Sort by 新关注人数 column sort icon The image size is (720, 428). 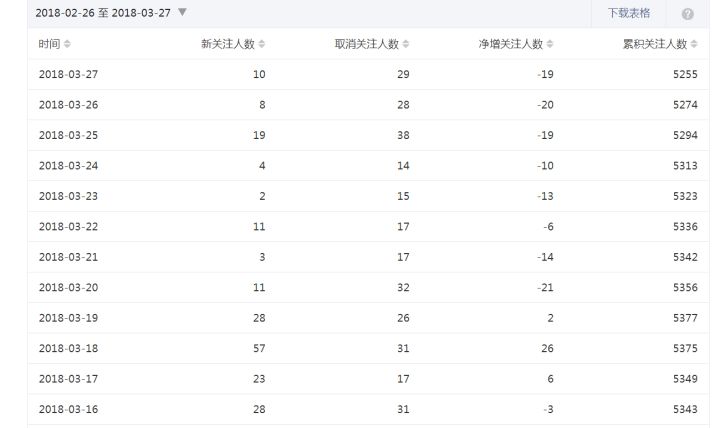262,44
